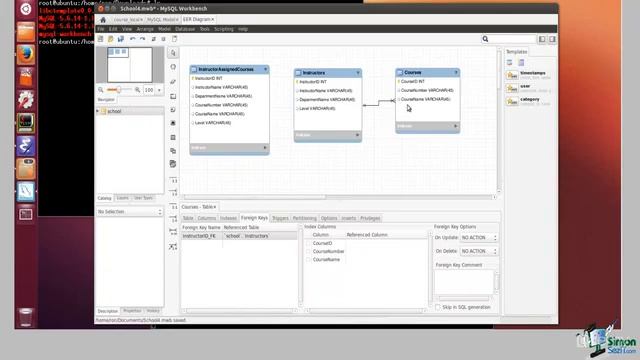Switch to the Indexes tab
This screenshot has height=360, width=640.
tap(228, 218)
